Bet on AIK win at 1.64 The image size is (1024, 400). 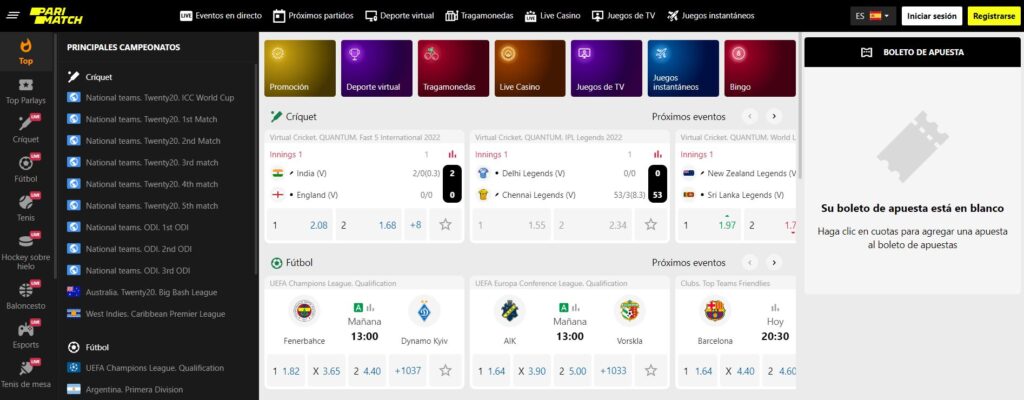click(491, 371)
